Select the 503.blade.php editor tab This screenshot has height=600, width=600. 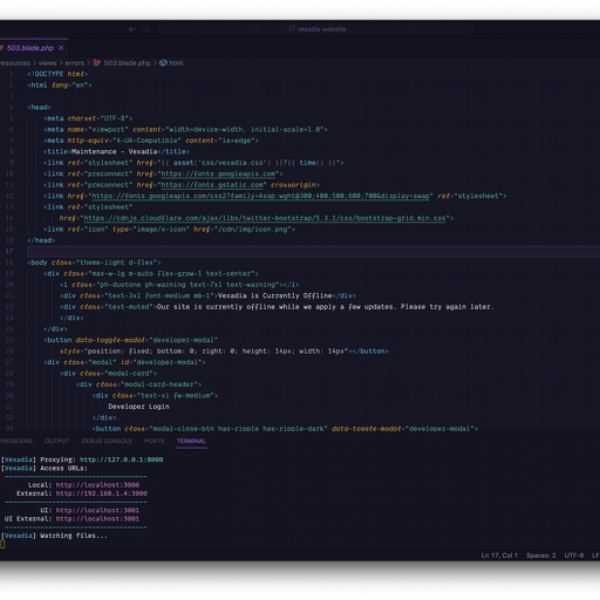(x=34, y=48)
